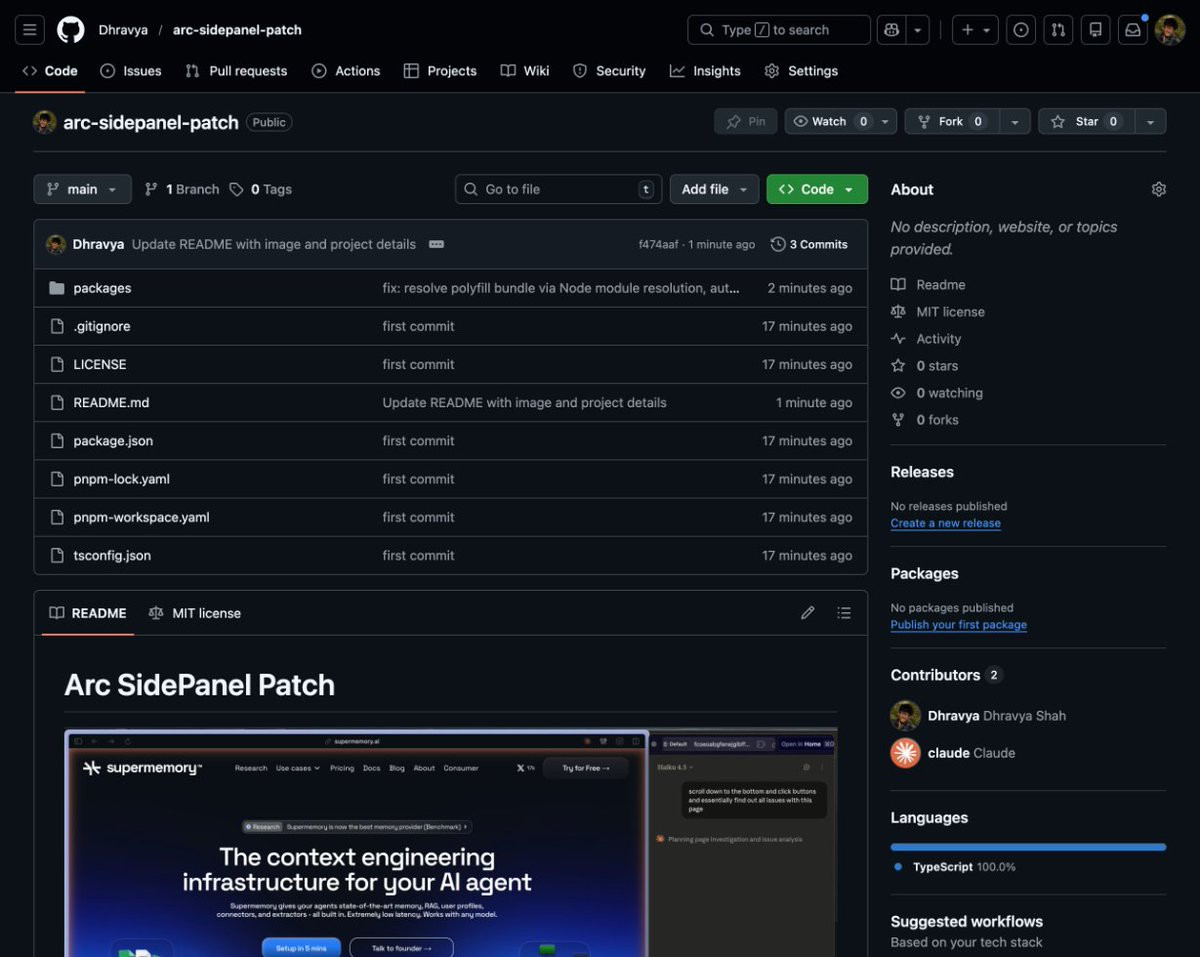Open the pnpm-lock.yaml file
This screenshot has width=1200, height=957.
tap(121, 479)
